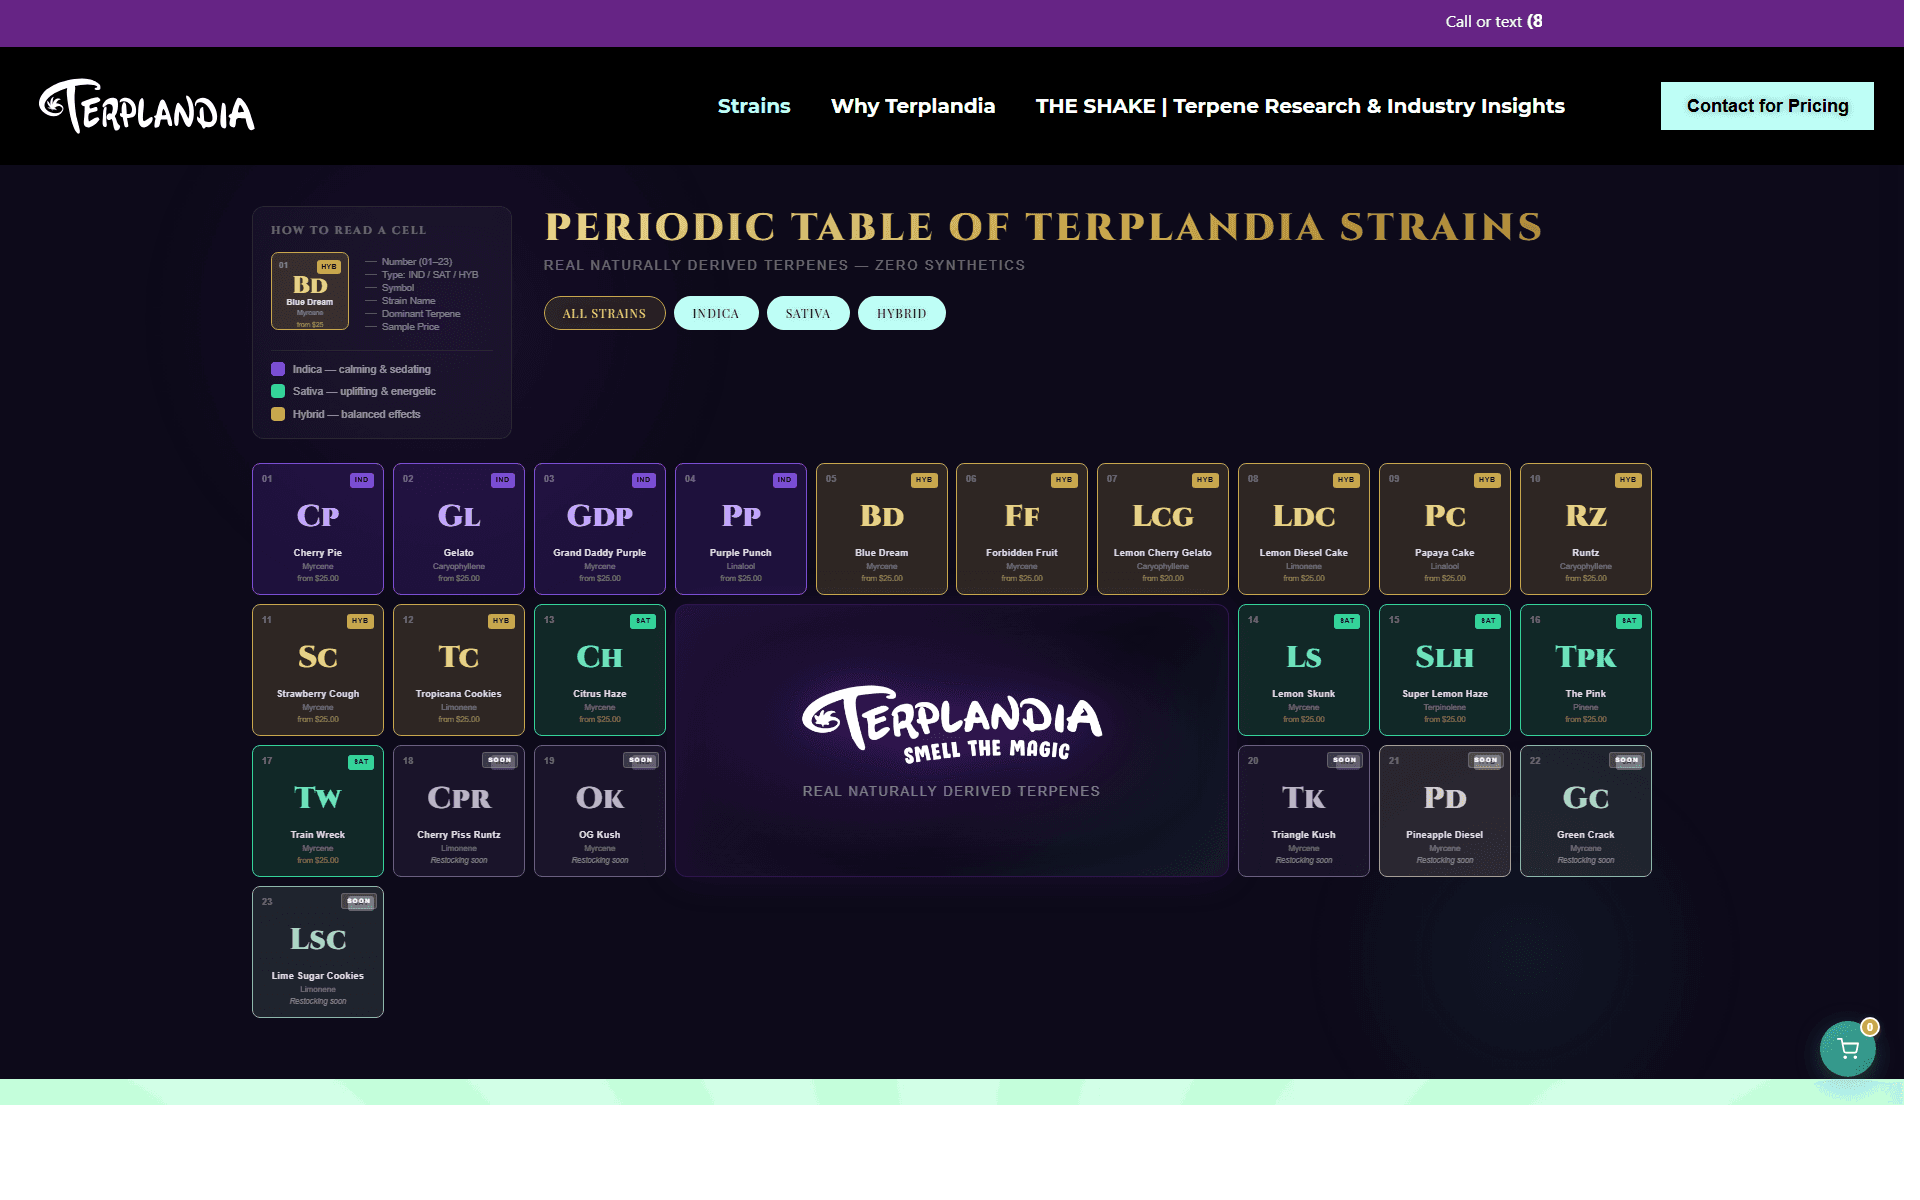This screenshot has width=1920, height=1200.
Task: Open the Blue Dream cell in table
Action: (x=882, y=529)
